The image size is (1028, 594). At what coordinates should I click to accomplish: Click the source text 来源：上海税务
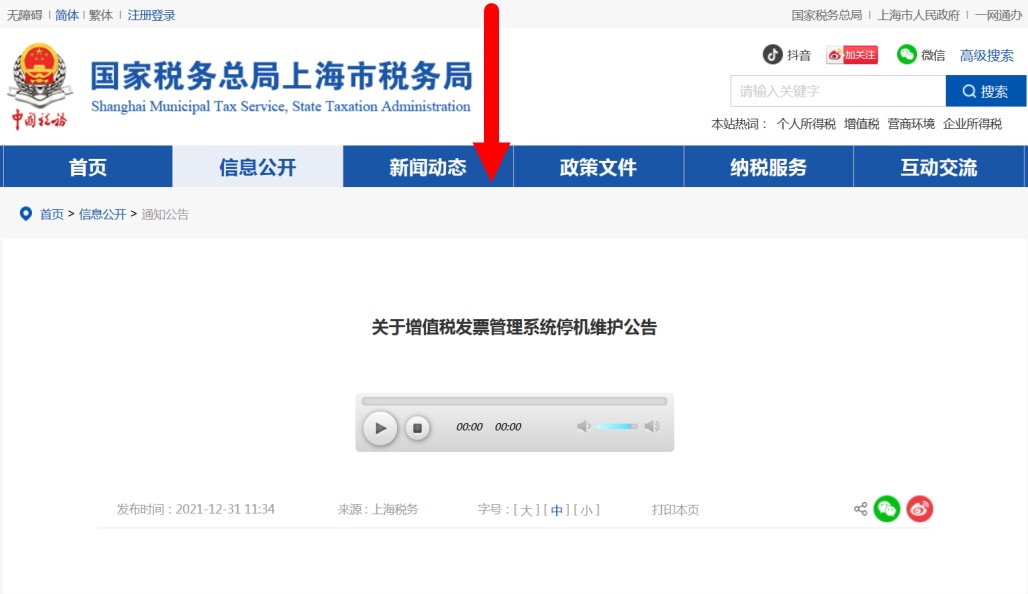point(378,509)
